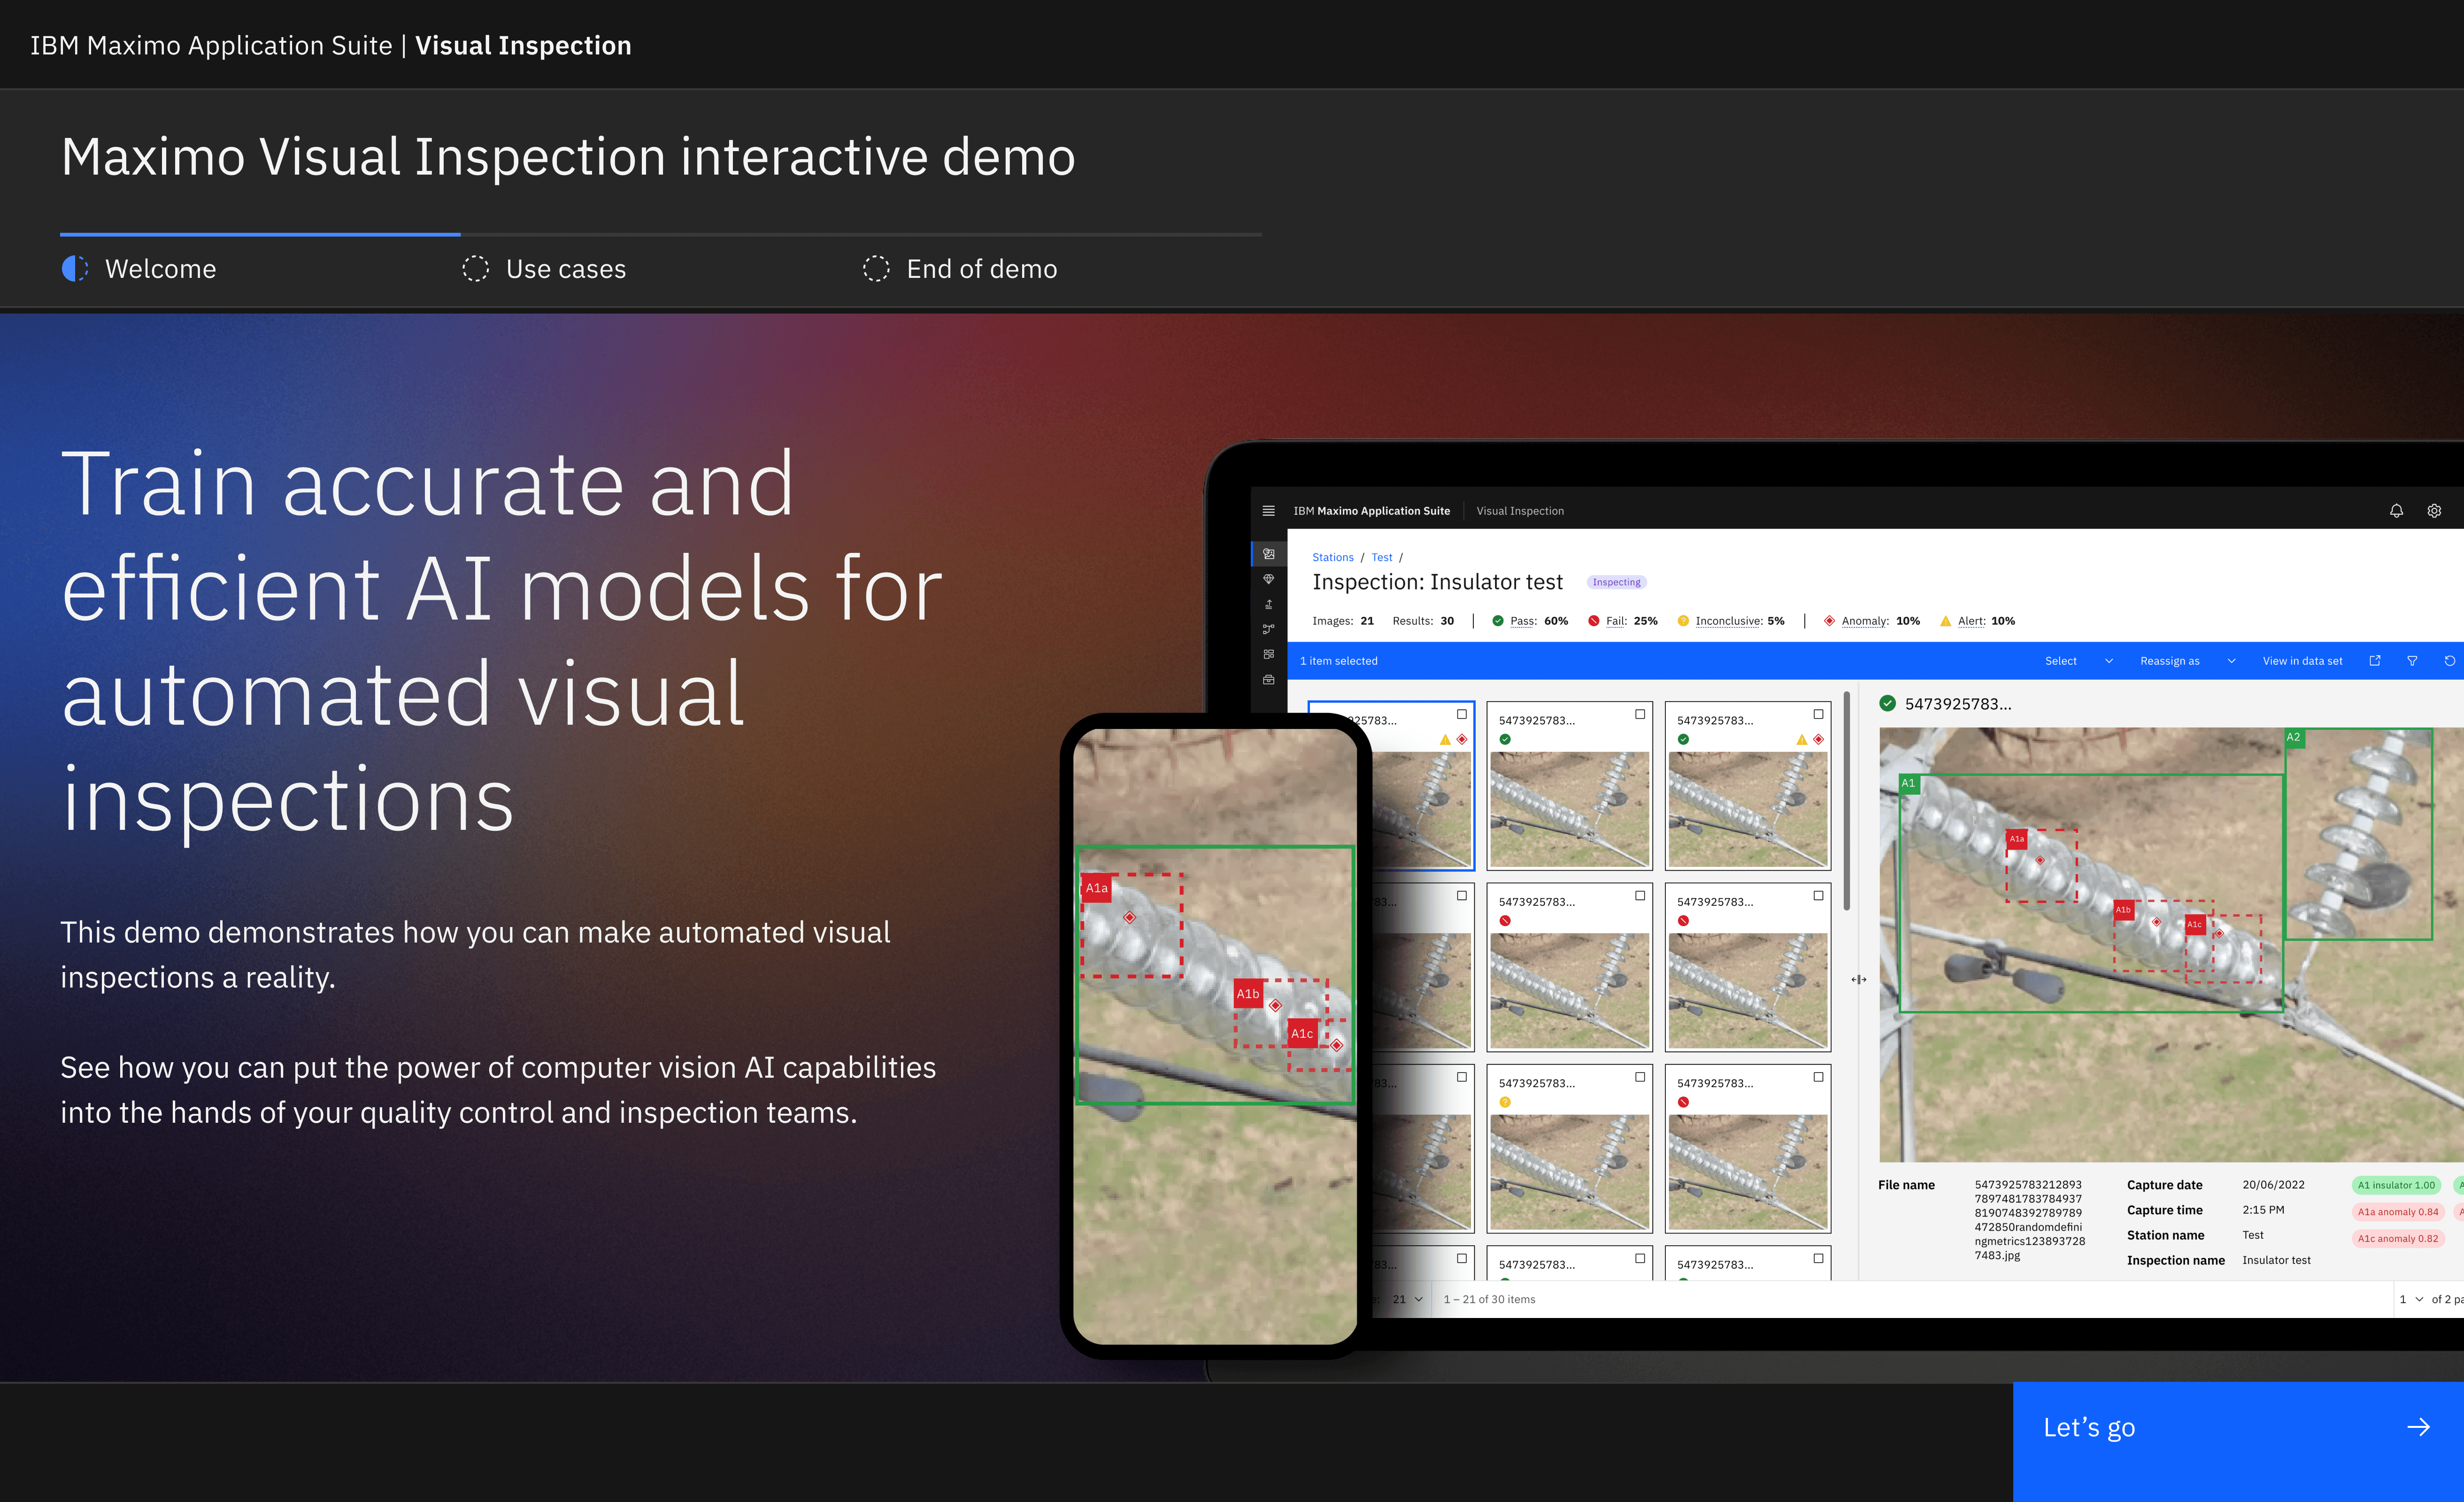This screenshot has width=2464, height=1502.
Task: Check the middle-row center thumbnail's checkbox
Action: (x=1640, y=896)
